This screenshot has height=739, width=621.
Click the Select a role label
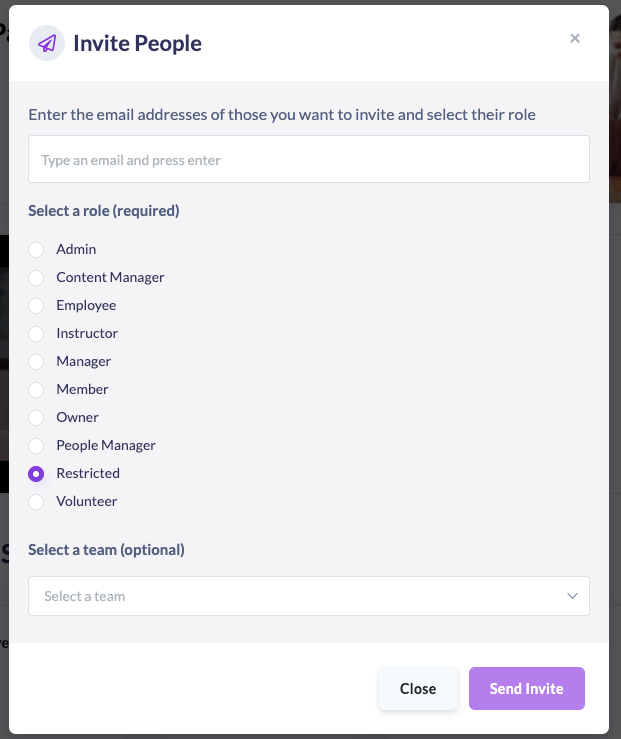[x=104, y=211]
